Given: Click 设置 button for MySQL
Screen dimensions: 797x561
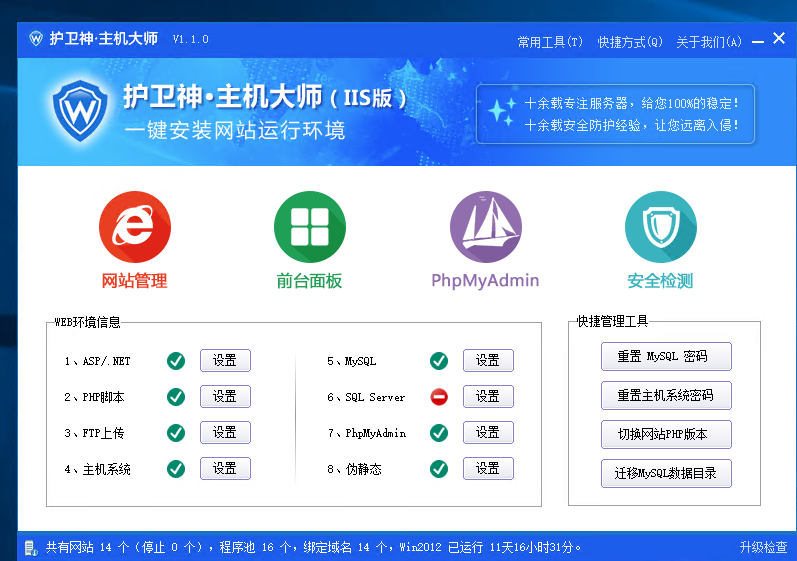Looking at the screenshot, I should pos(488,360).
